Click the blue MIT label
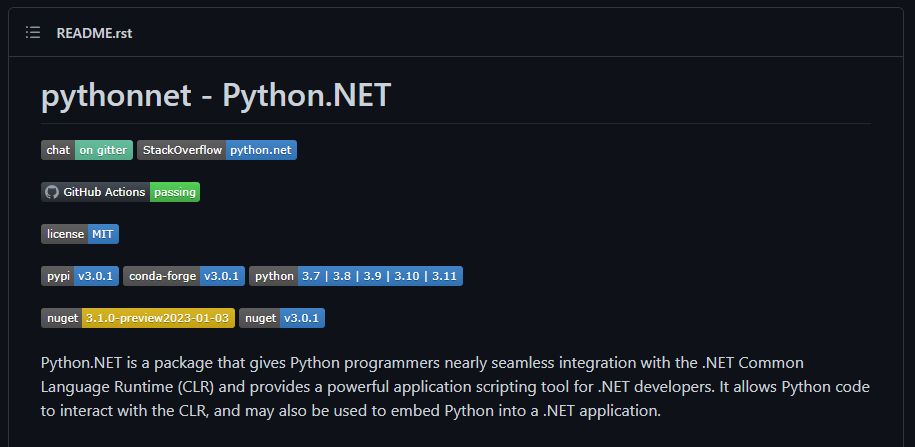 point(103,234)
